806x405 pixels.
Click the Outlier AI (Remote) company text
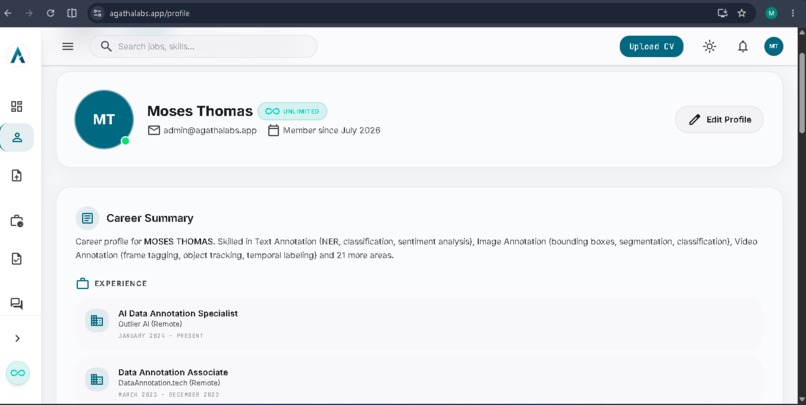coord(150,324)
